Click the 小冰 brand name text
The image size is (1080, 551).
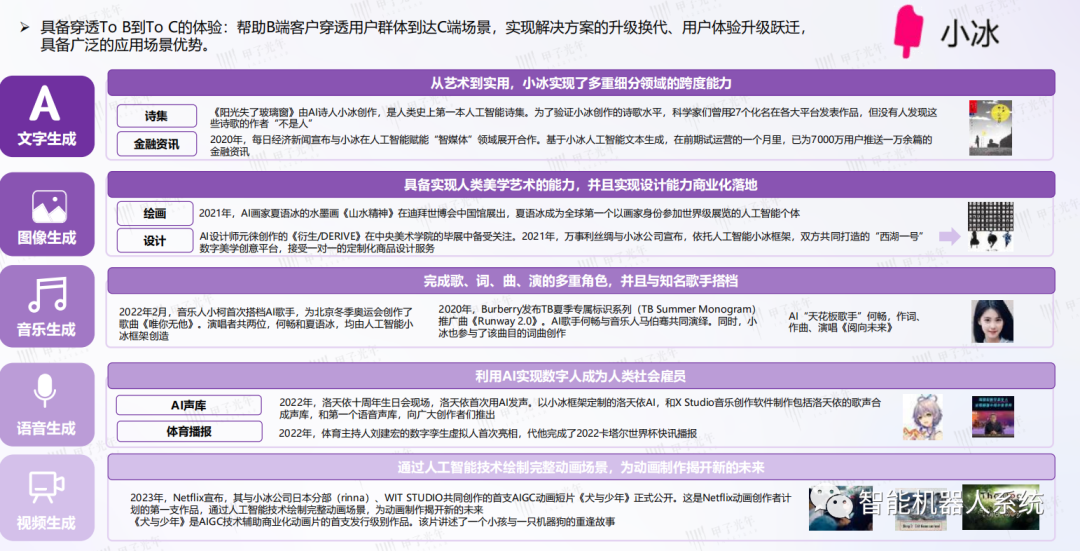coord(970,33)
